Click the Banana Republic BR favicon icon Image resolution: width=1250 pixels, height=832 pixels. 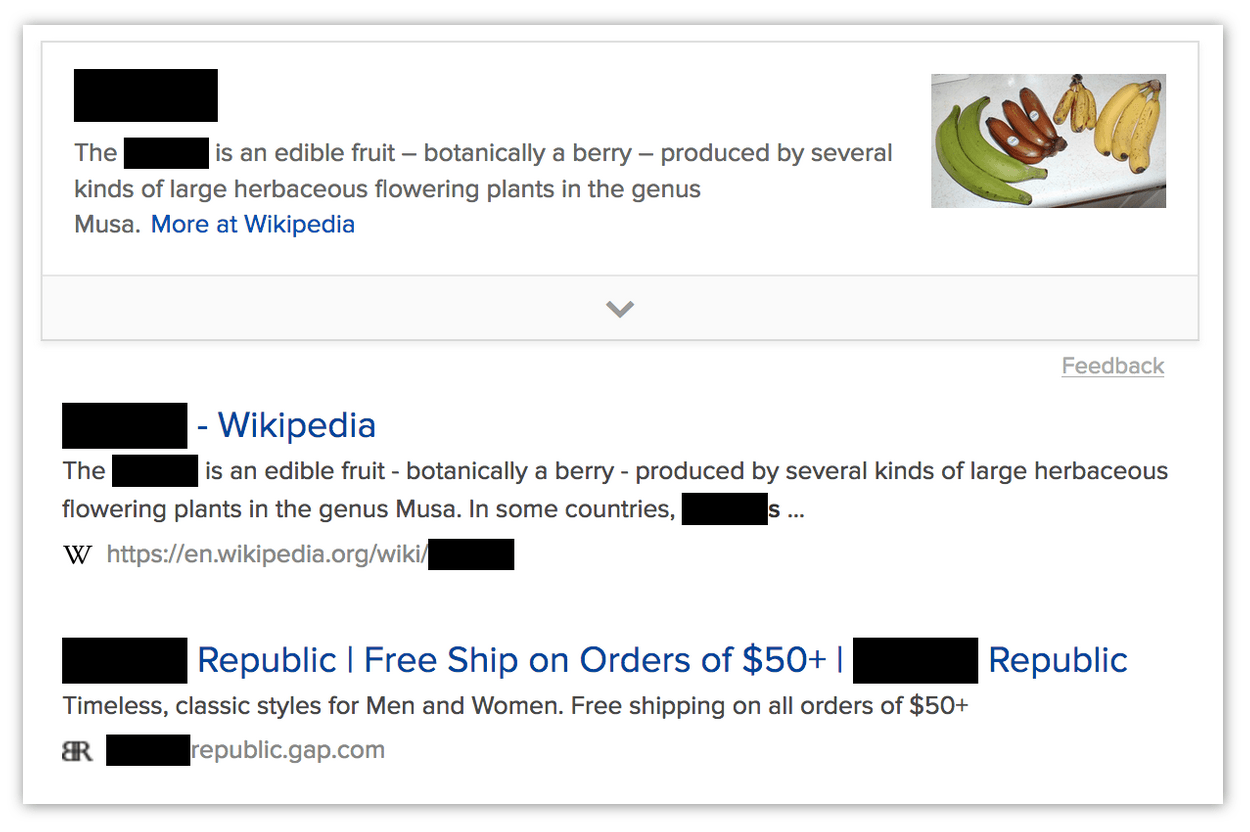77,750
